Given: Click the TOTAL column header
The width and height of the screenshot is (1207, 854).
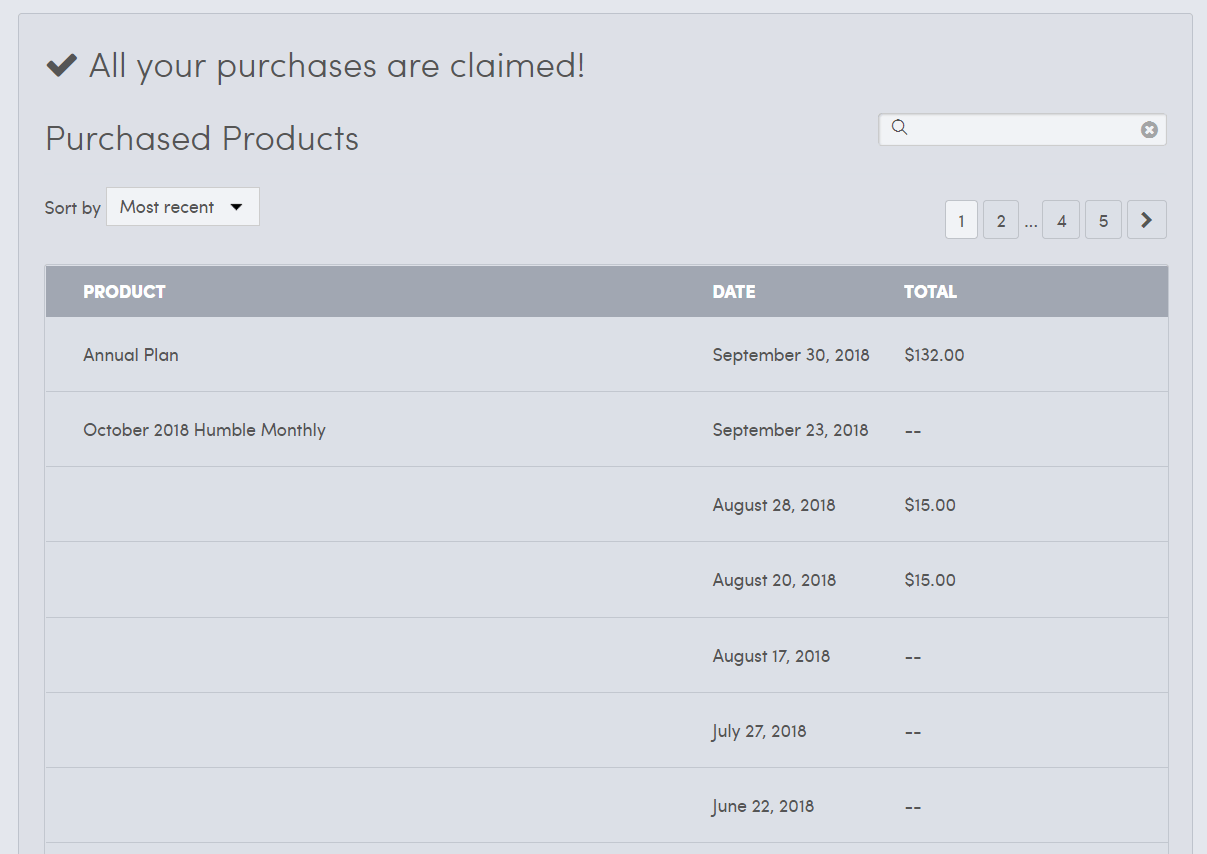Looking at the screenshot, I should 930,292.
